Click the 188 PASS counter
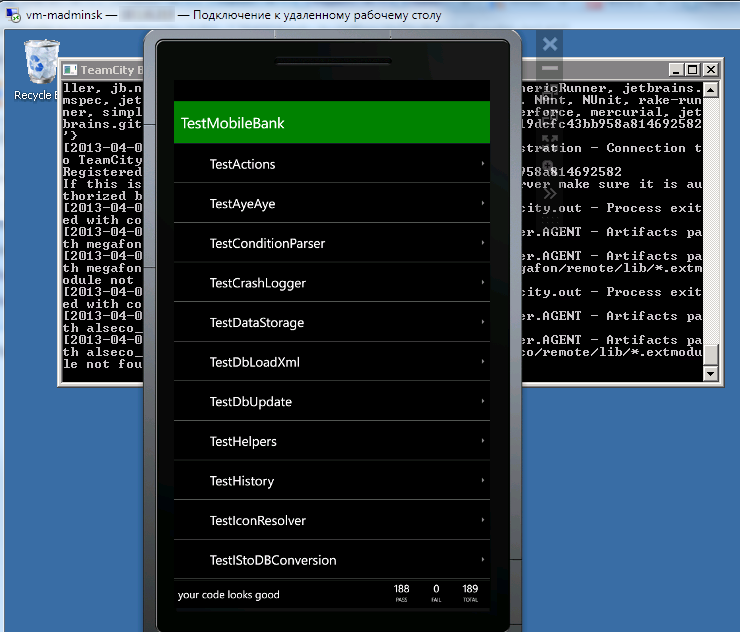Viewport: 740px width, 632px height. [402, 593]
